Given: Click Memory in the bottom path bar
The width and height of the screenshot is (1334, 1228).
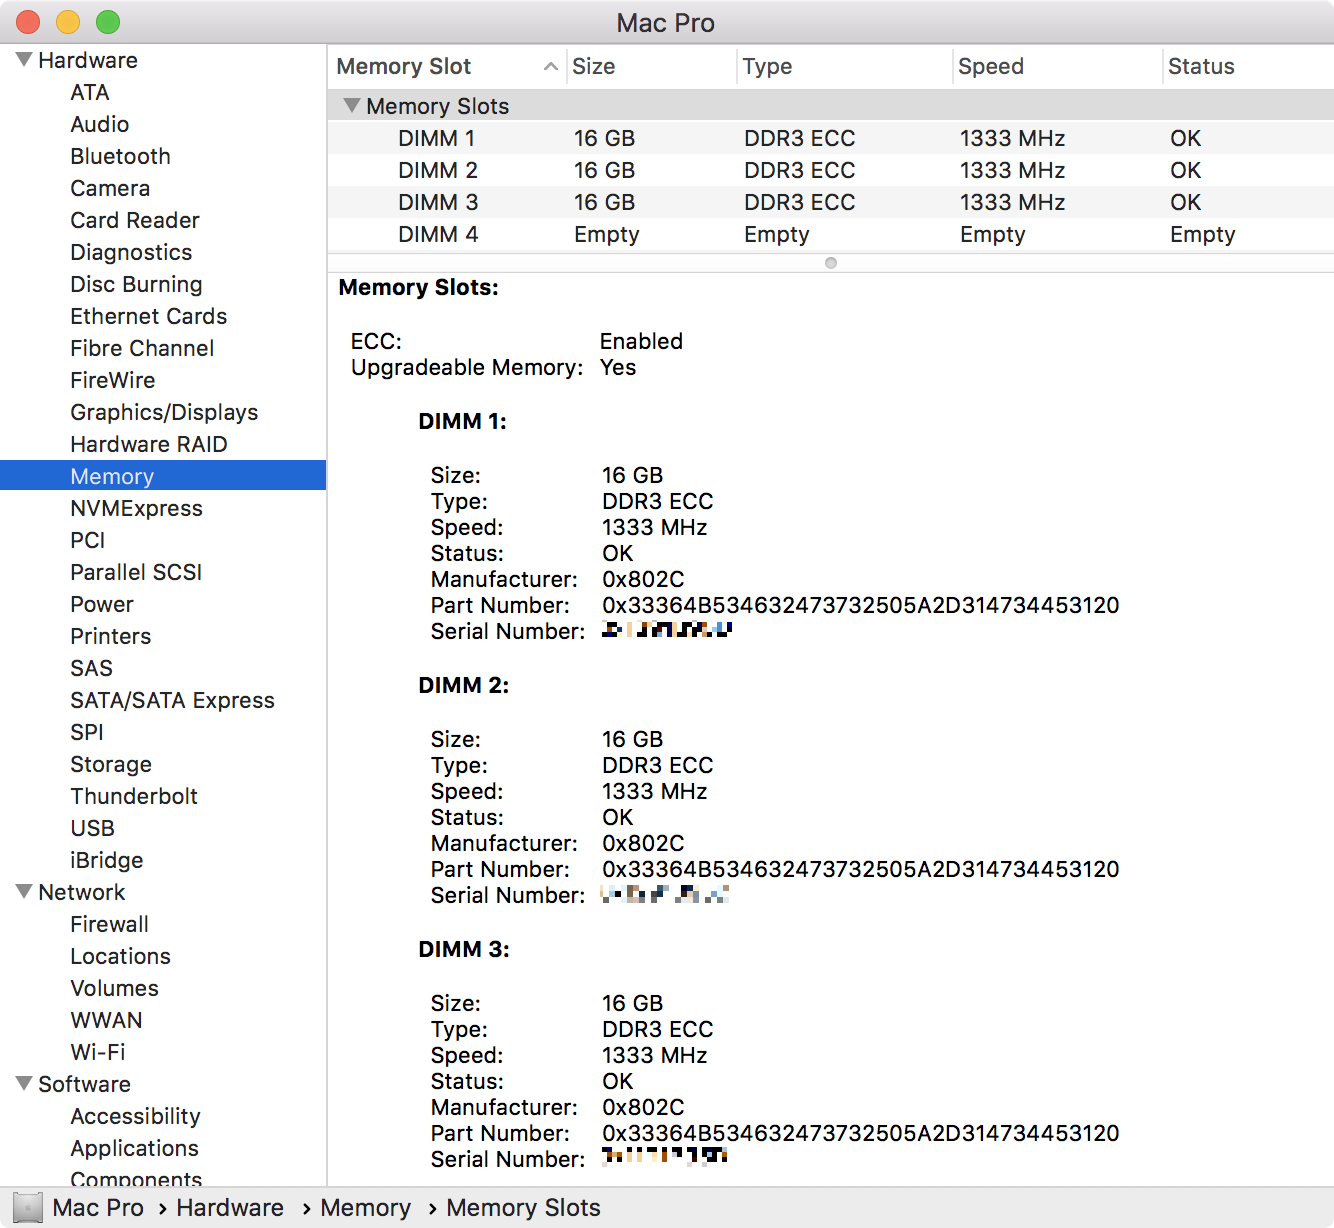Looking at the screenshot, I should [365, 1207].
